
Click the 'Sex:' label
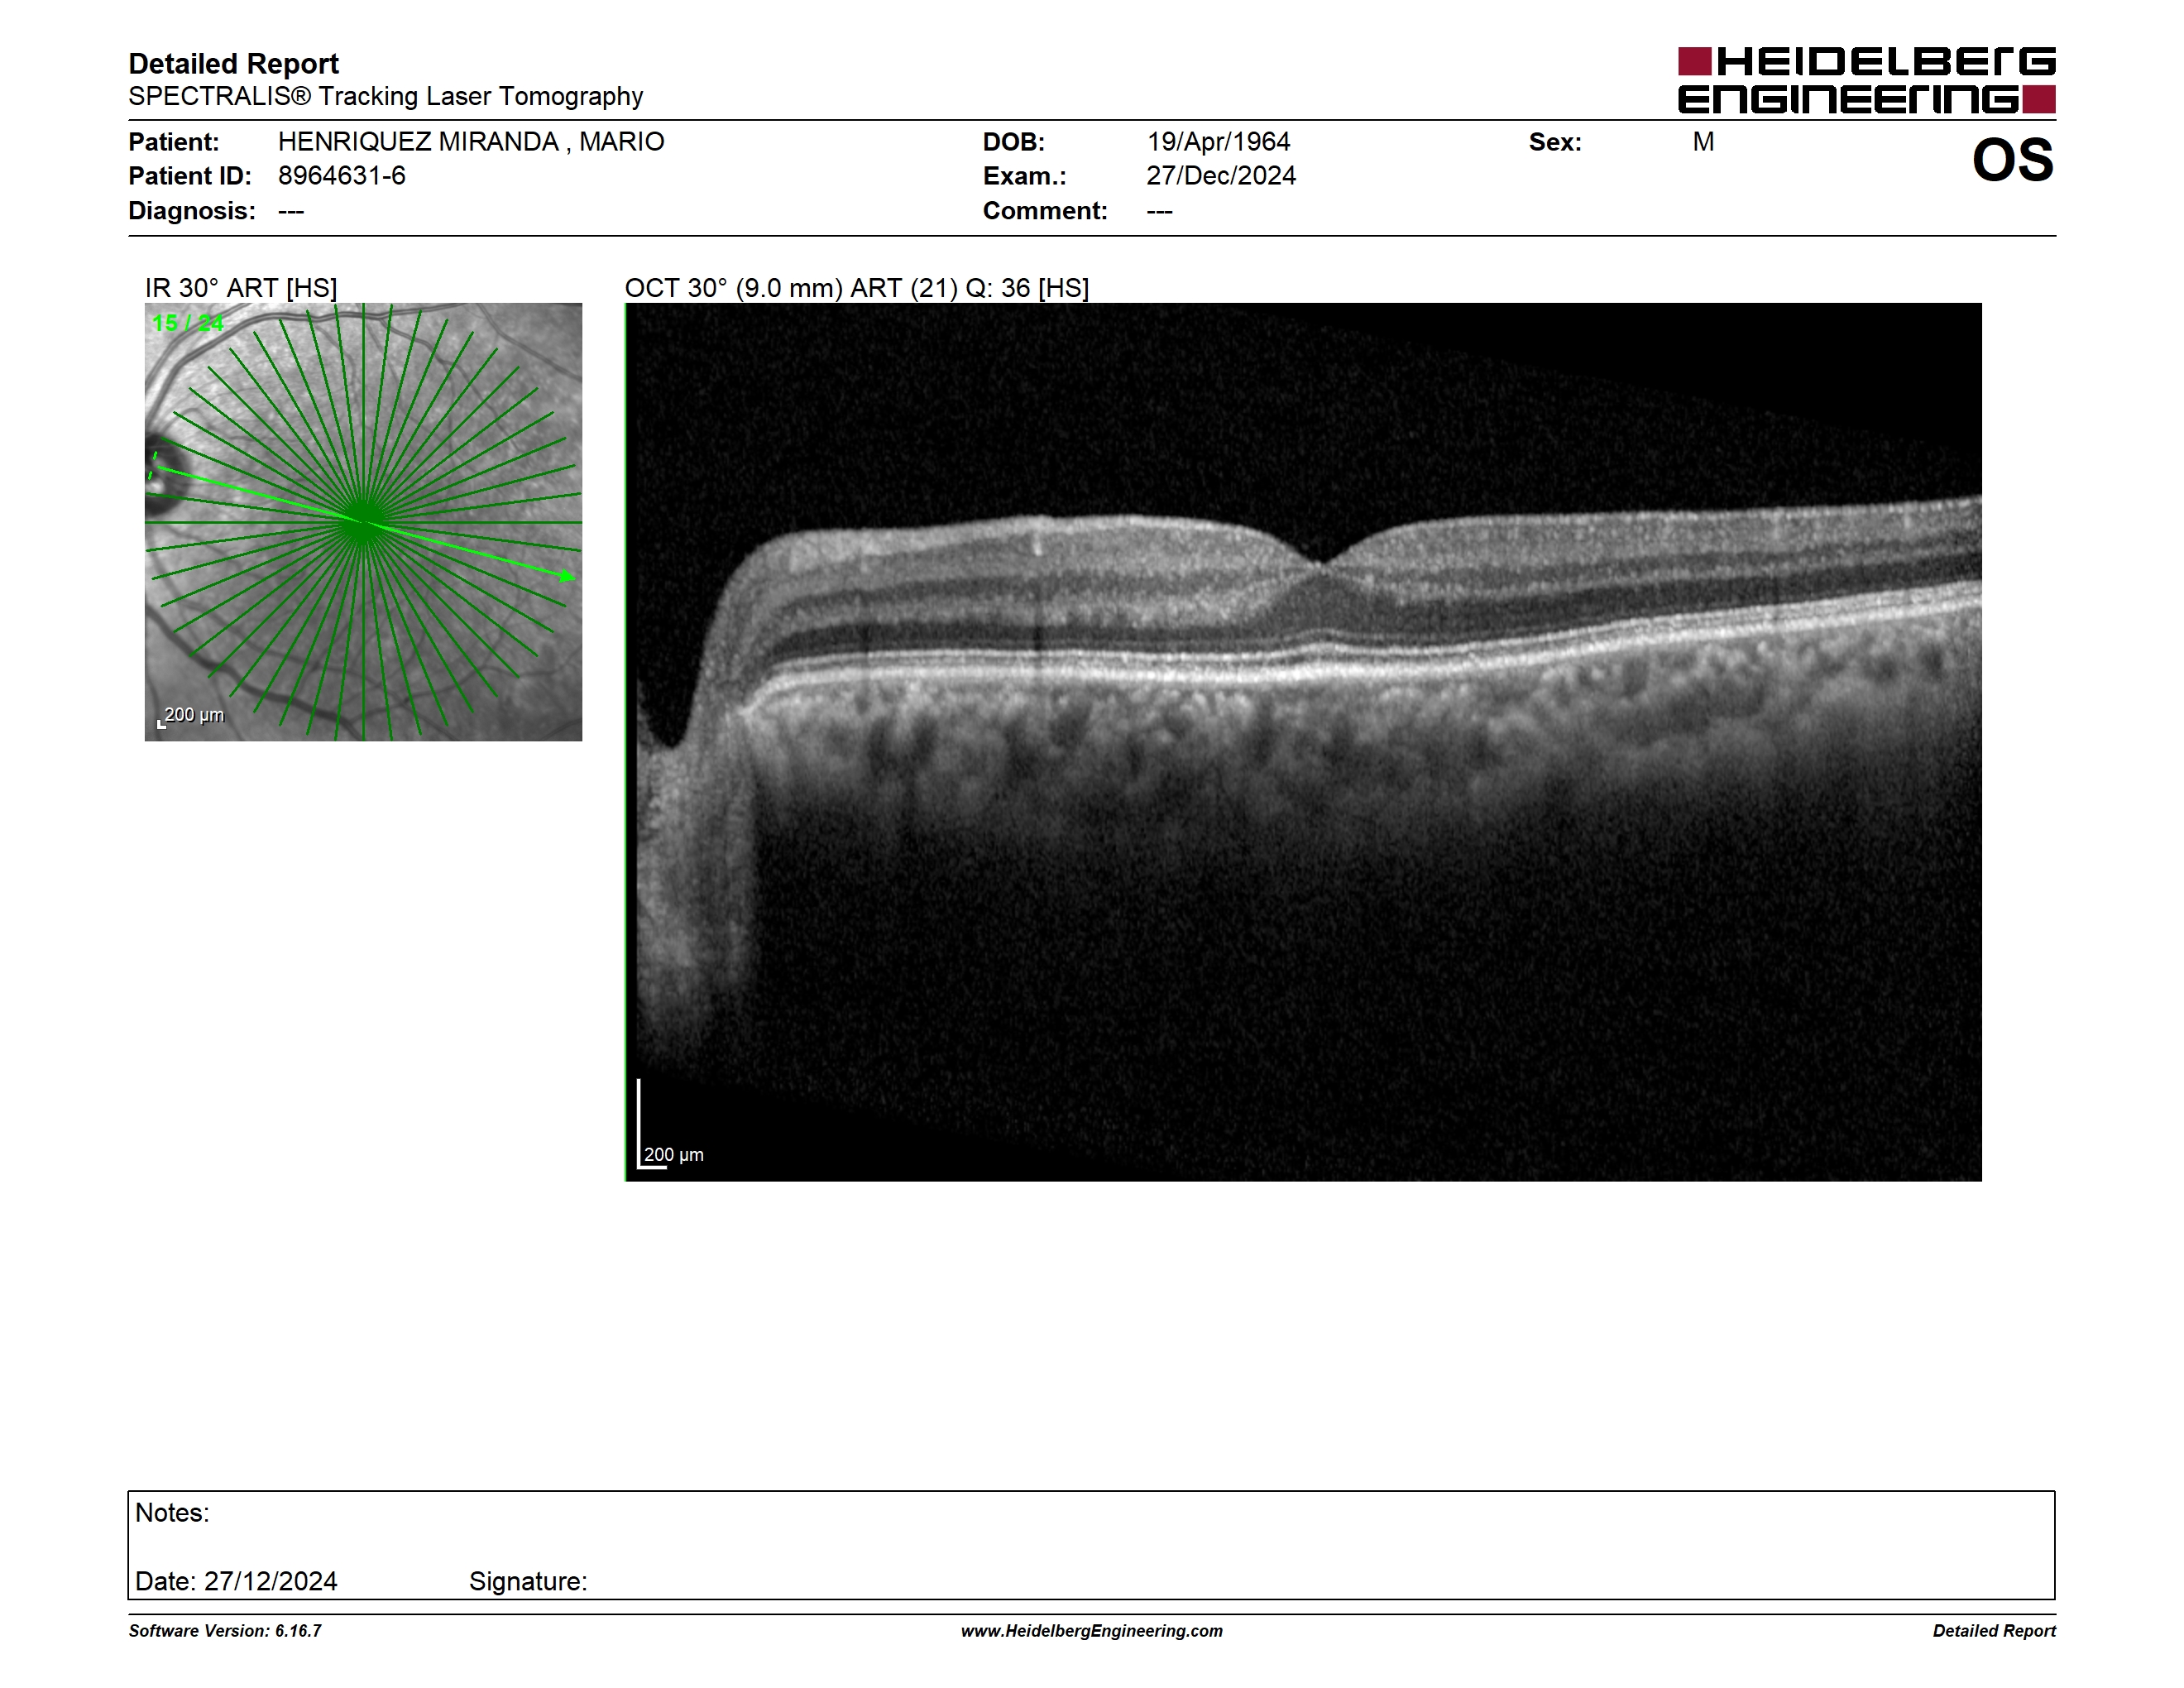[x=1555, y=142]
